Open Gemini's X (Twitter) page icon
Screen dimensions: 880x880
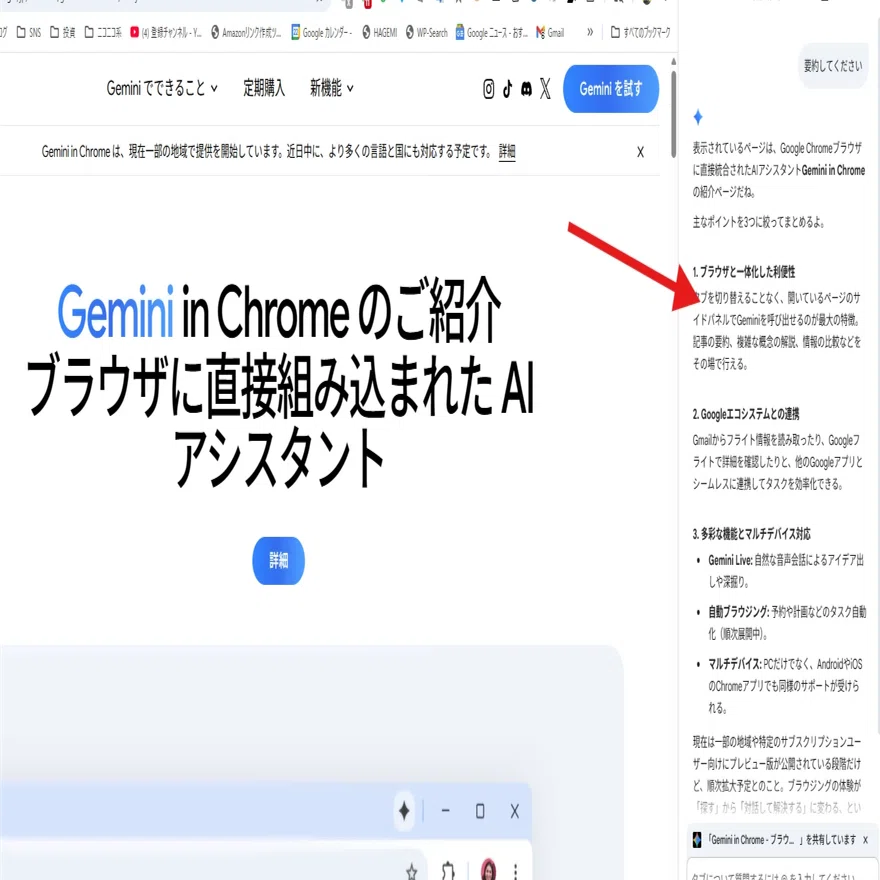545,89
